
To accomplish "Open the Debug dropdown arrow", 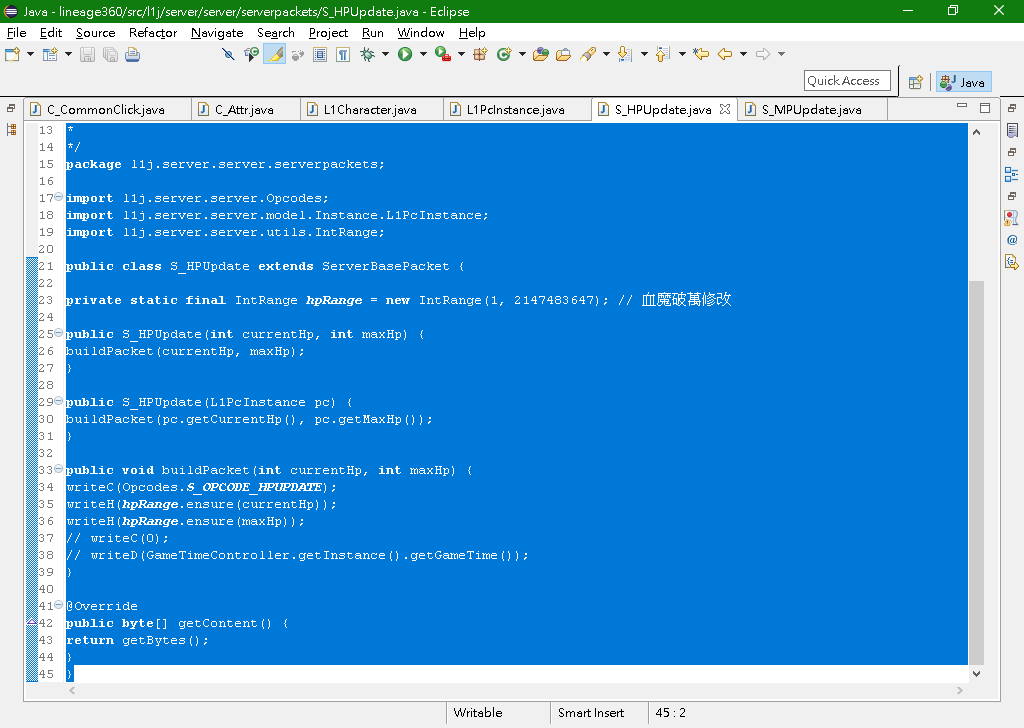I will pyautogui.click(x=385, y=54).
